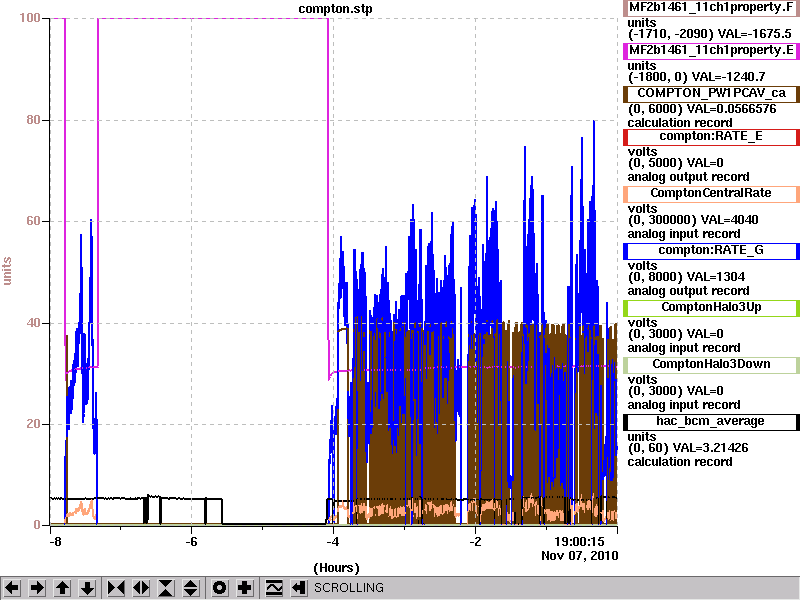Click the SCROLLING status label
Image resolution: width=800 pixels, height=600 pixels.
coord(348,588)
